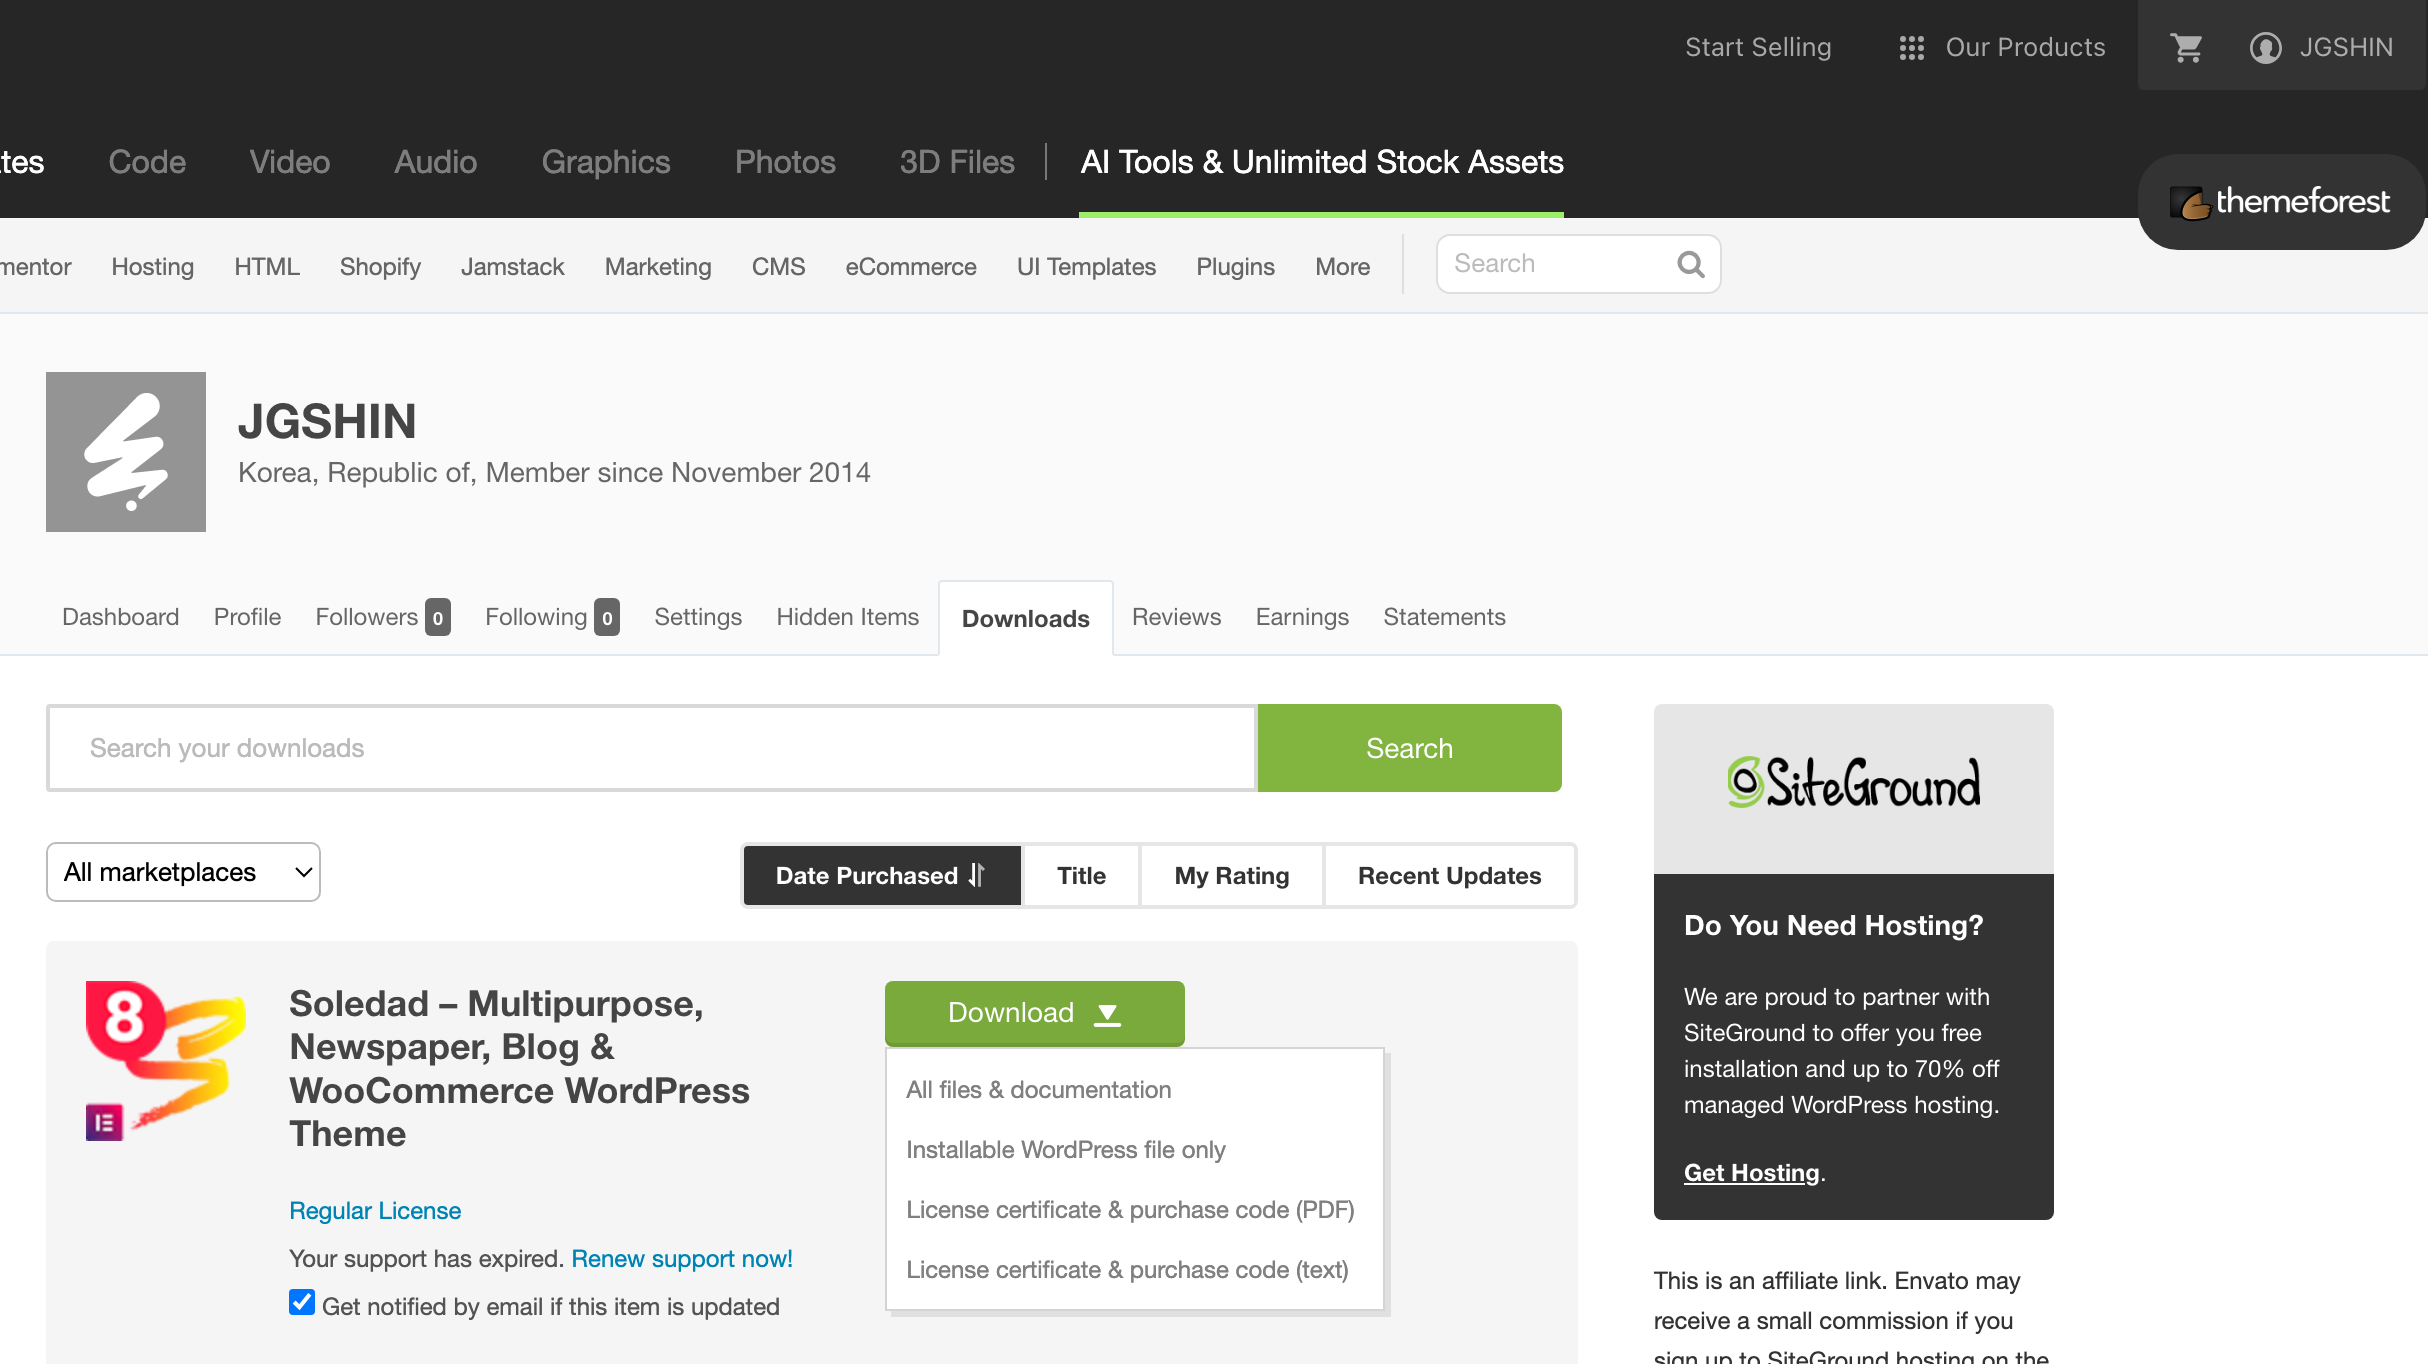Uncheck Get notified by email checkbox
Viewport: 2428px width, 1364px height.
point(302,1302)
